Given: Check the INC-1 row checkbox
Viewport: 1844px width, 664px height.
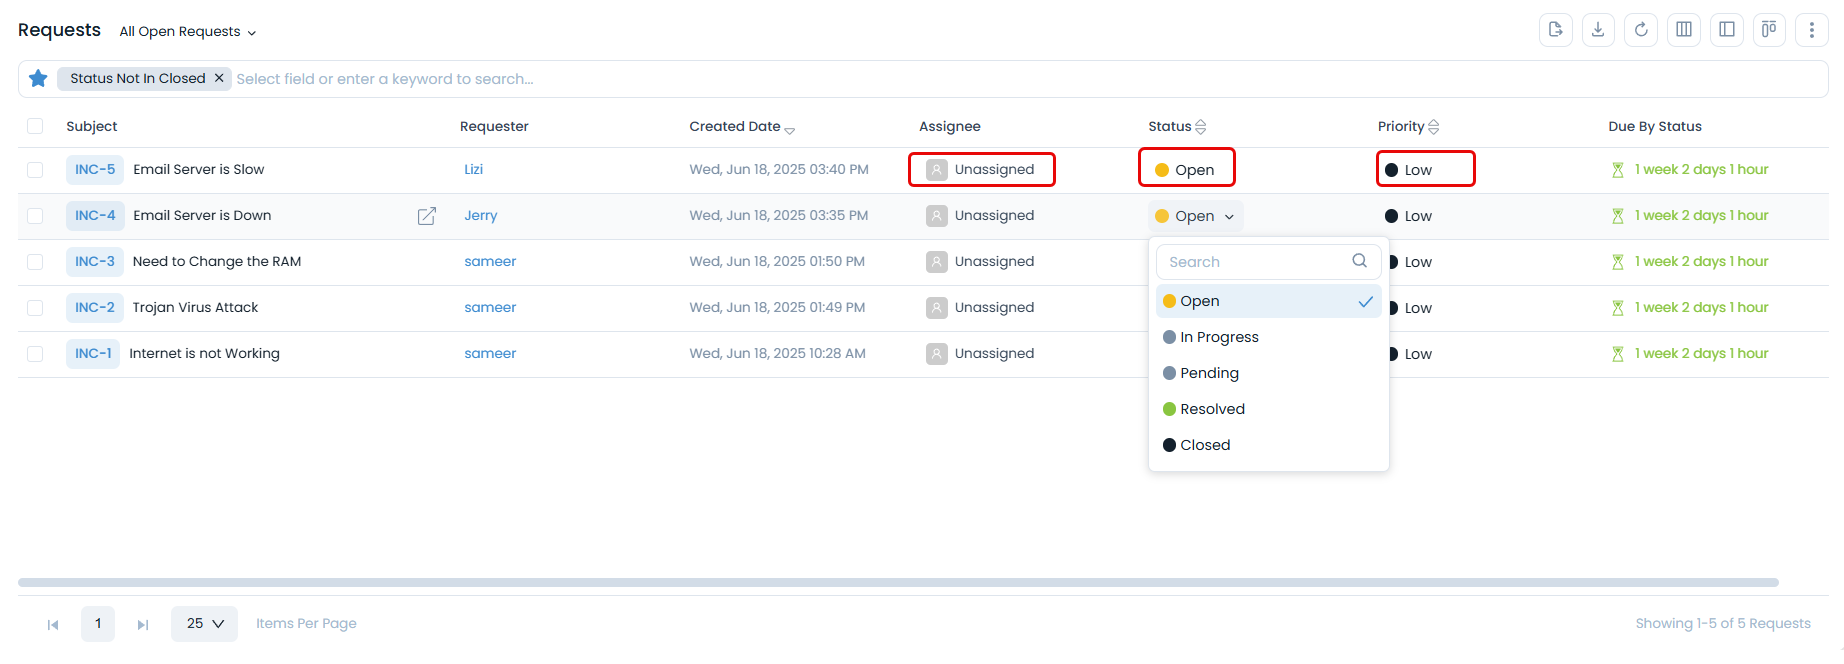Looking at the screenshot, I should 35,354.
